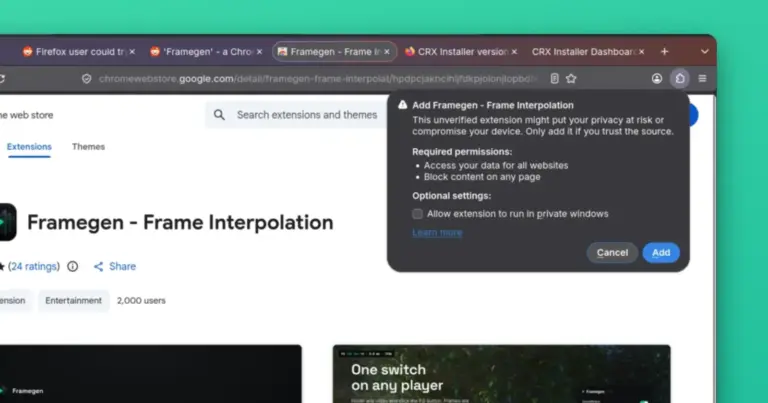Open the Firefox account icon
The width and height of the screenshot is (768, 403).
pyautogui.click(x=657, y=78)
